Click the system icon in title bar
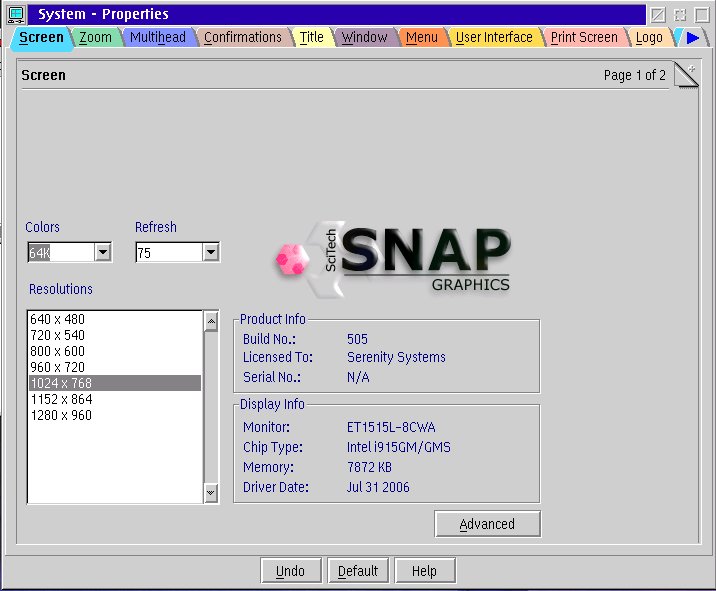The height and width of the screenshot is (591, 716). [16, 14]
